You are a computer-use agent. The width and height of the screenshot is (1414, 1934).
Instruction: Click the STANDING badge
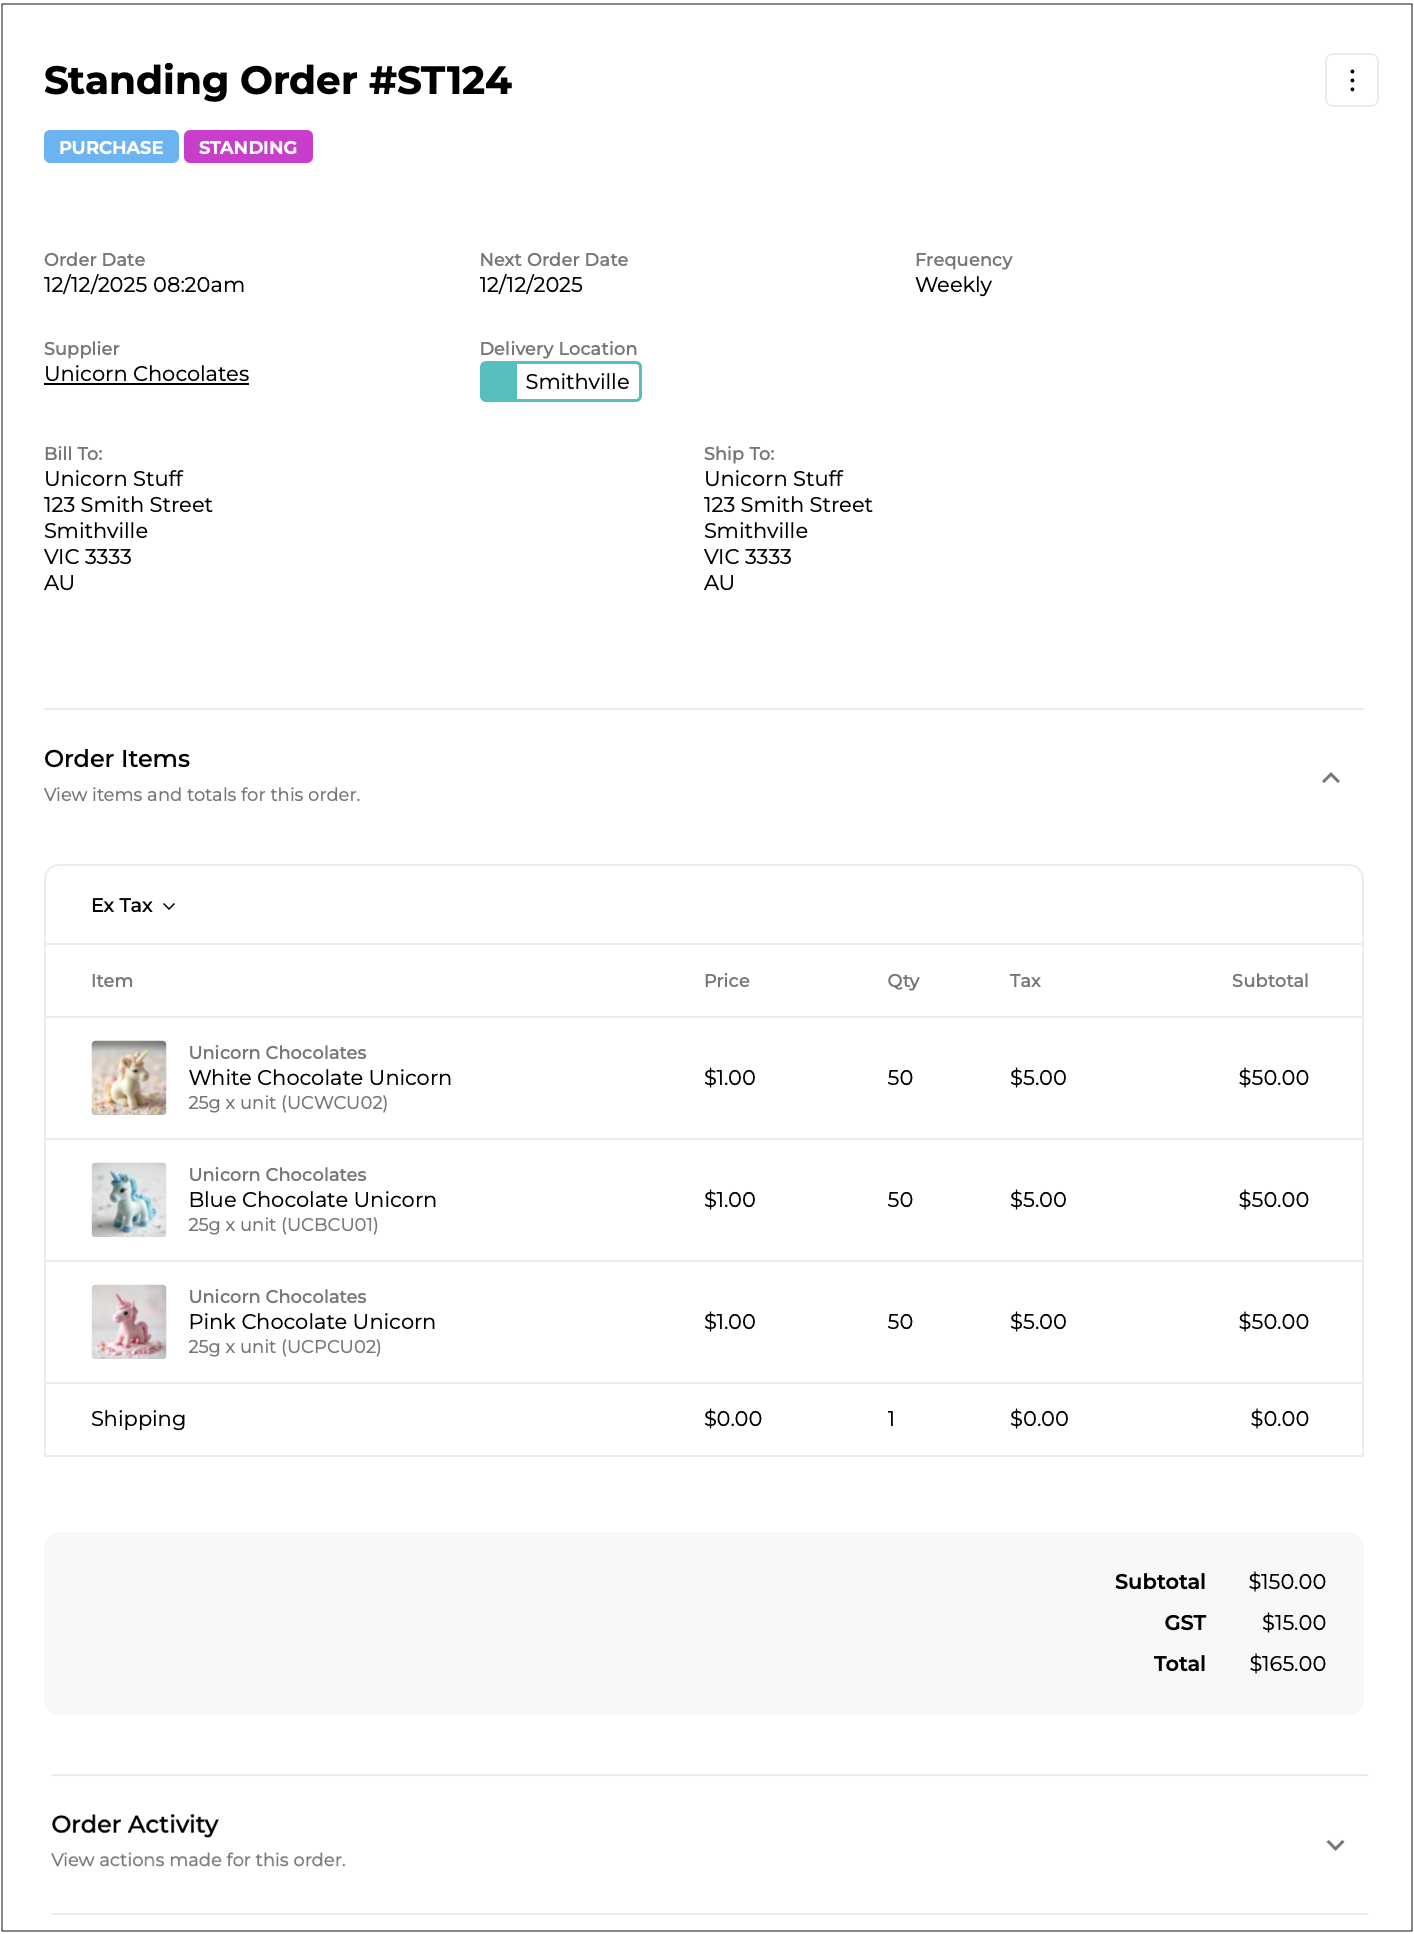pyautogui.click(x=248, y=147)
